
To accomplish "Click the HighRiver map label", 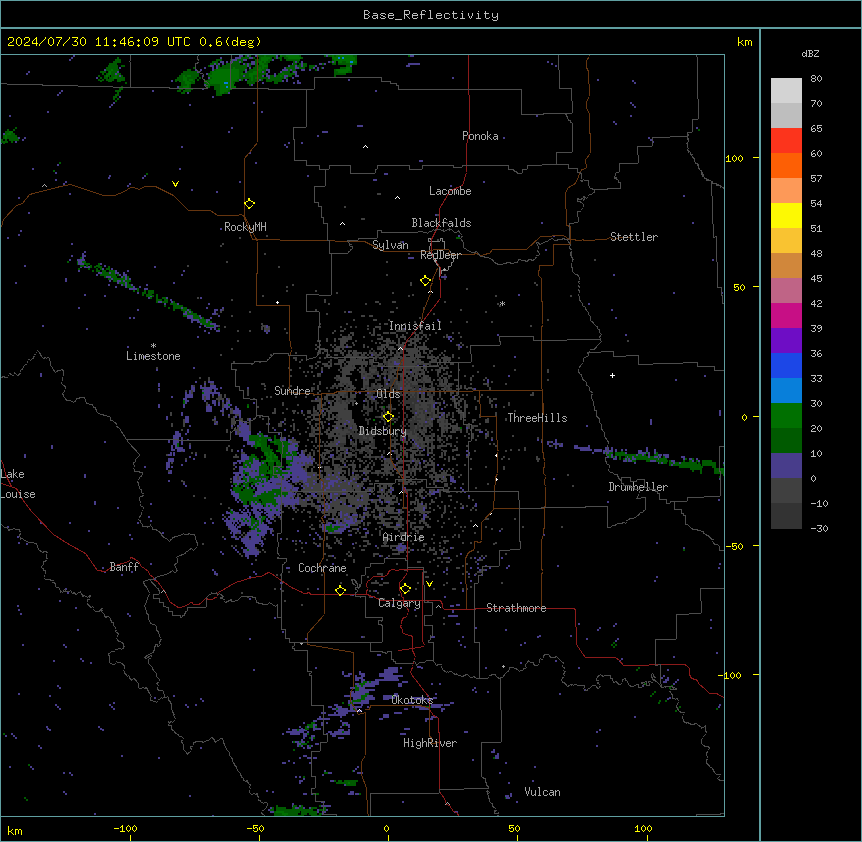I will [430, 743].
